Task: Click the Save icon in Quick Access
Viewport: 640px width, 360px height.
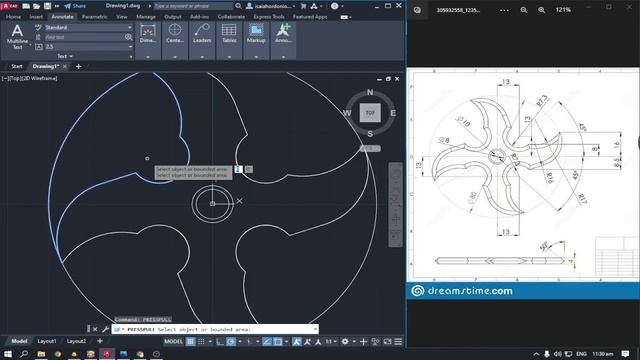Action: point(48,6)
